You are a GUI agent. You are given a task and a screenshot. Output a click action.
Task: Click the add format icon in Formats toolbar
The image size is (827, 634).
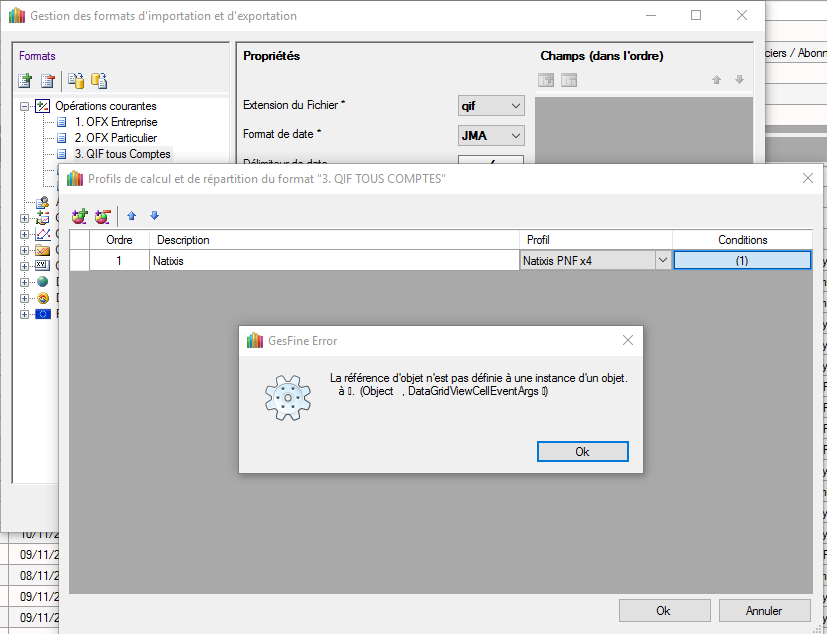[x=26, y=81]
